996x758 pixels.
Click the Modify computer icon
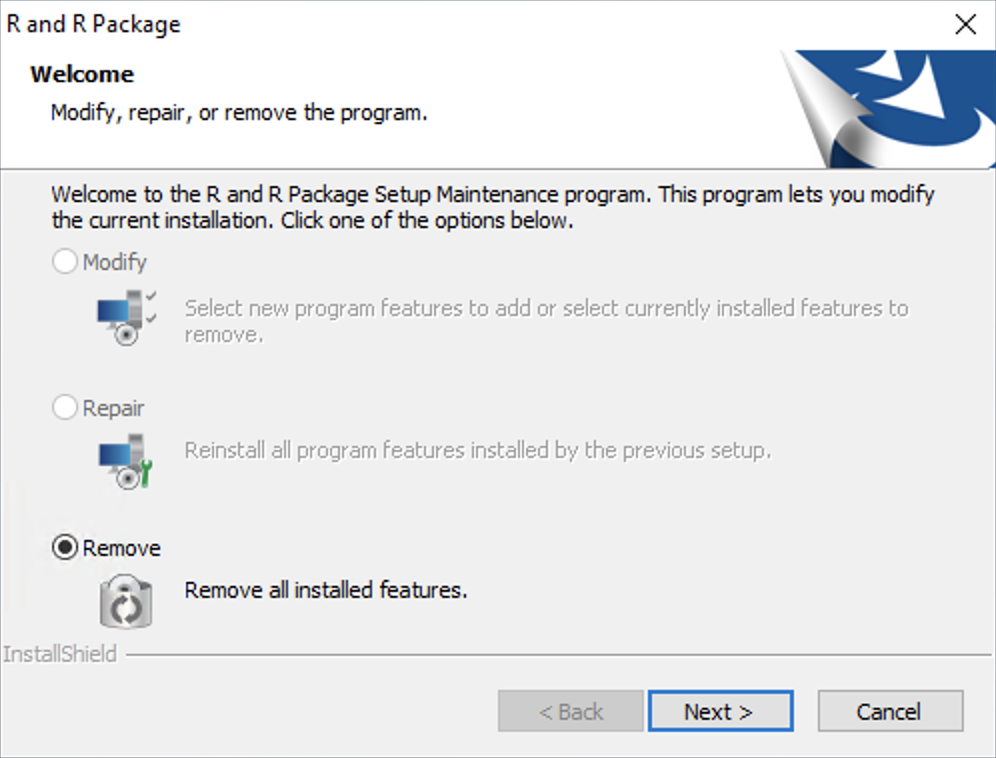pyautogui.click(x=126, y=318)
